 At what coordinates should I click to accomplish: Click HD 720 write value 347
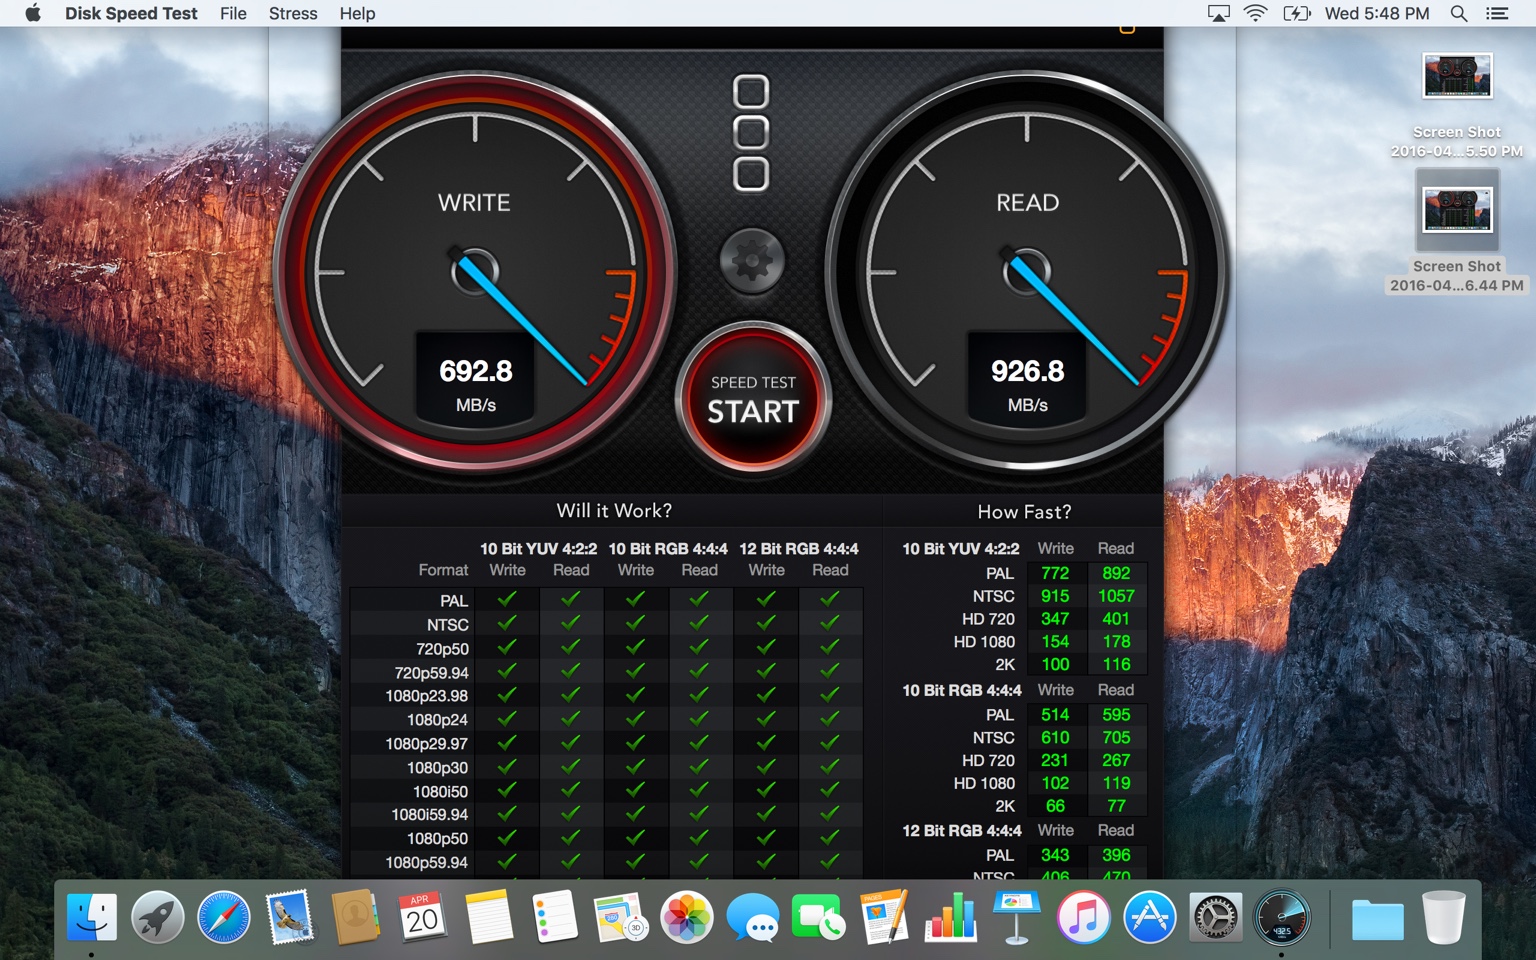(x=1055, y=619)
